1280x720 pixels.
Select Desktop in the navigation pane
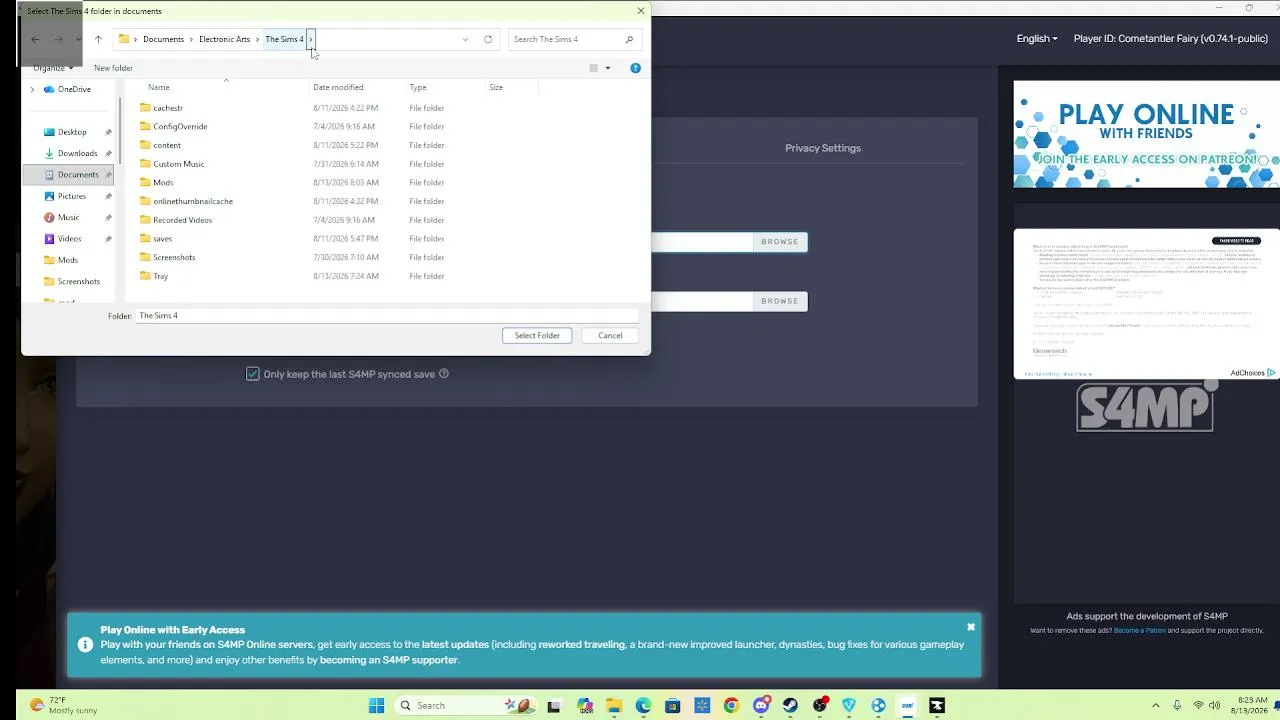click(72, 132)
